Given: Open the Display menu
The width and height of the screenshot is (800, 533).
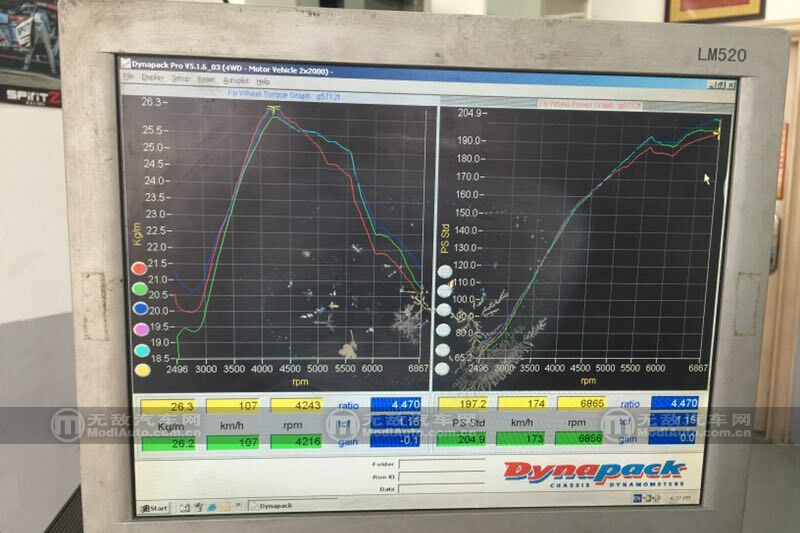Looking at the screenshot, I should point(153,78).
